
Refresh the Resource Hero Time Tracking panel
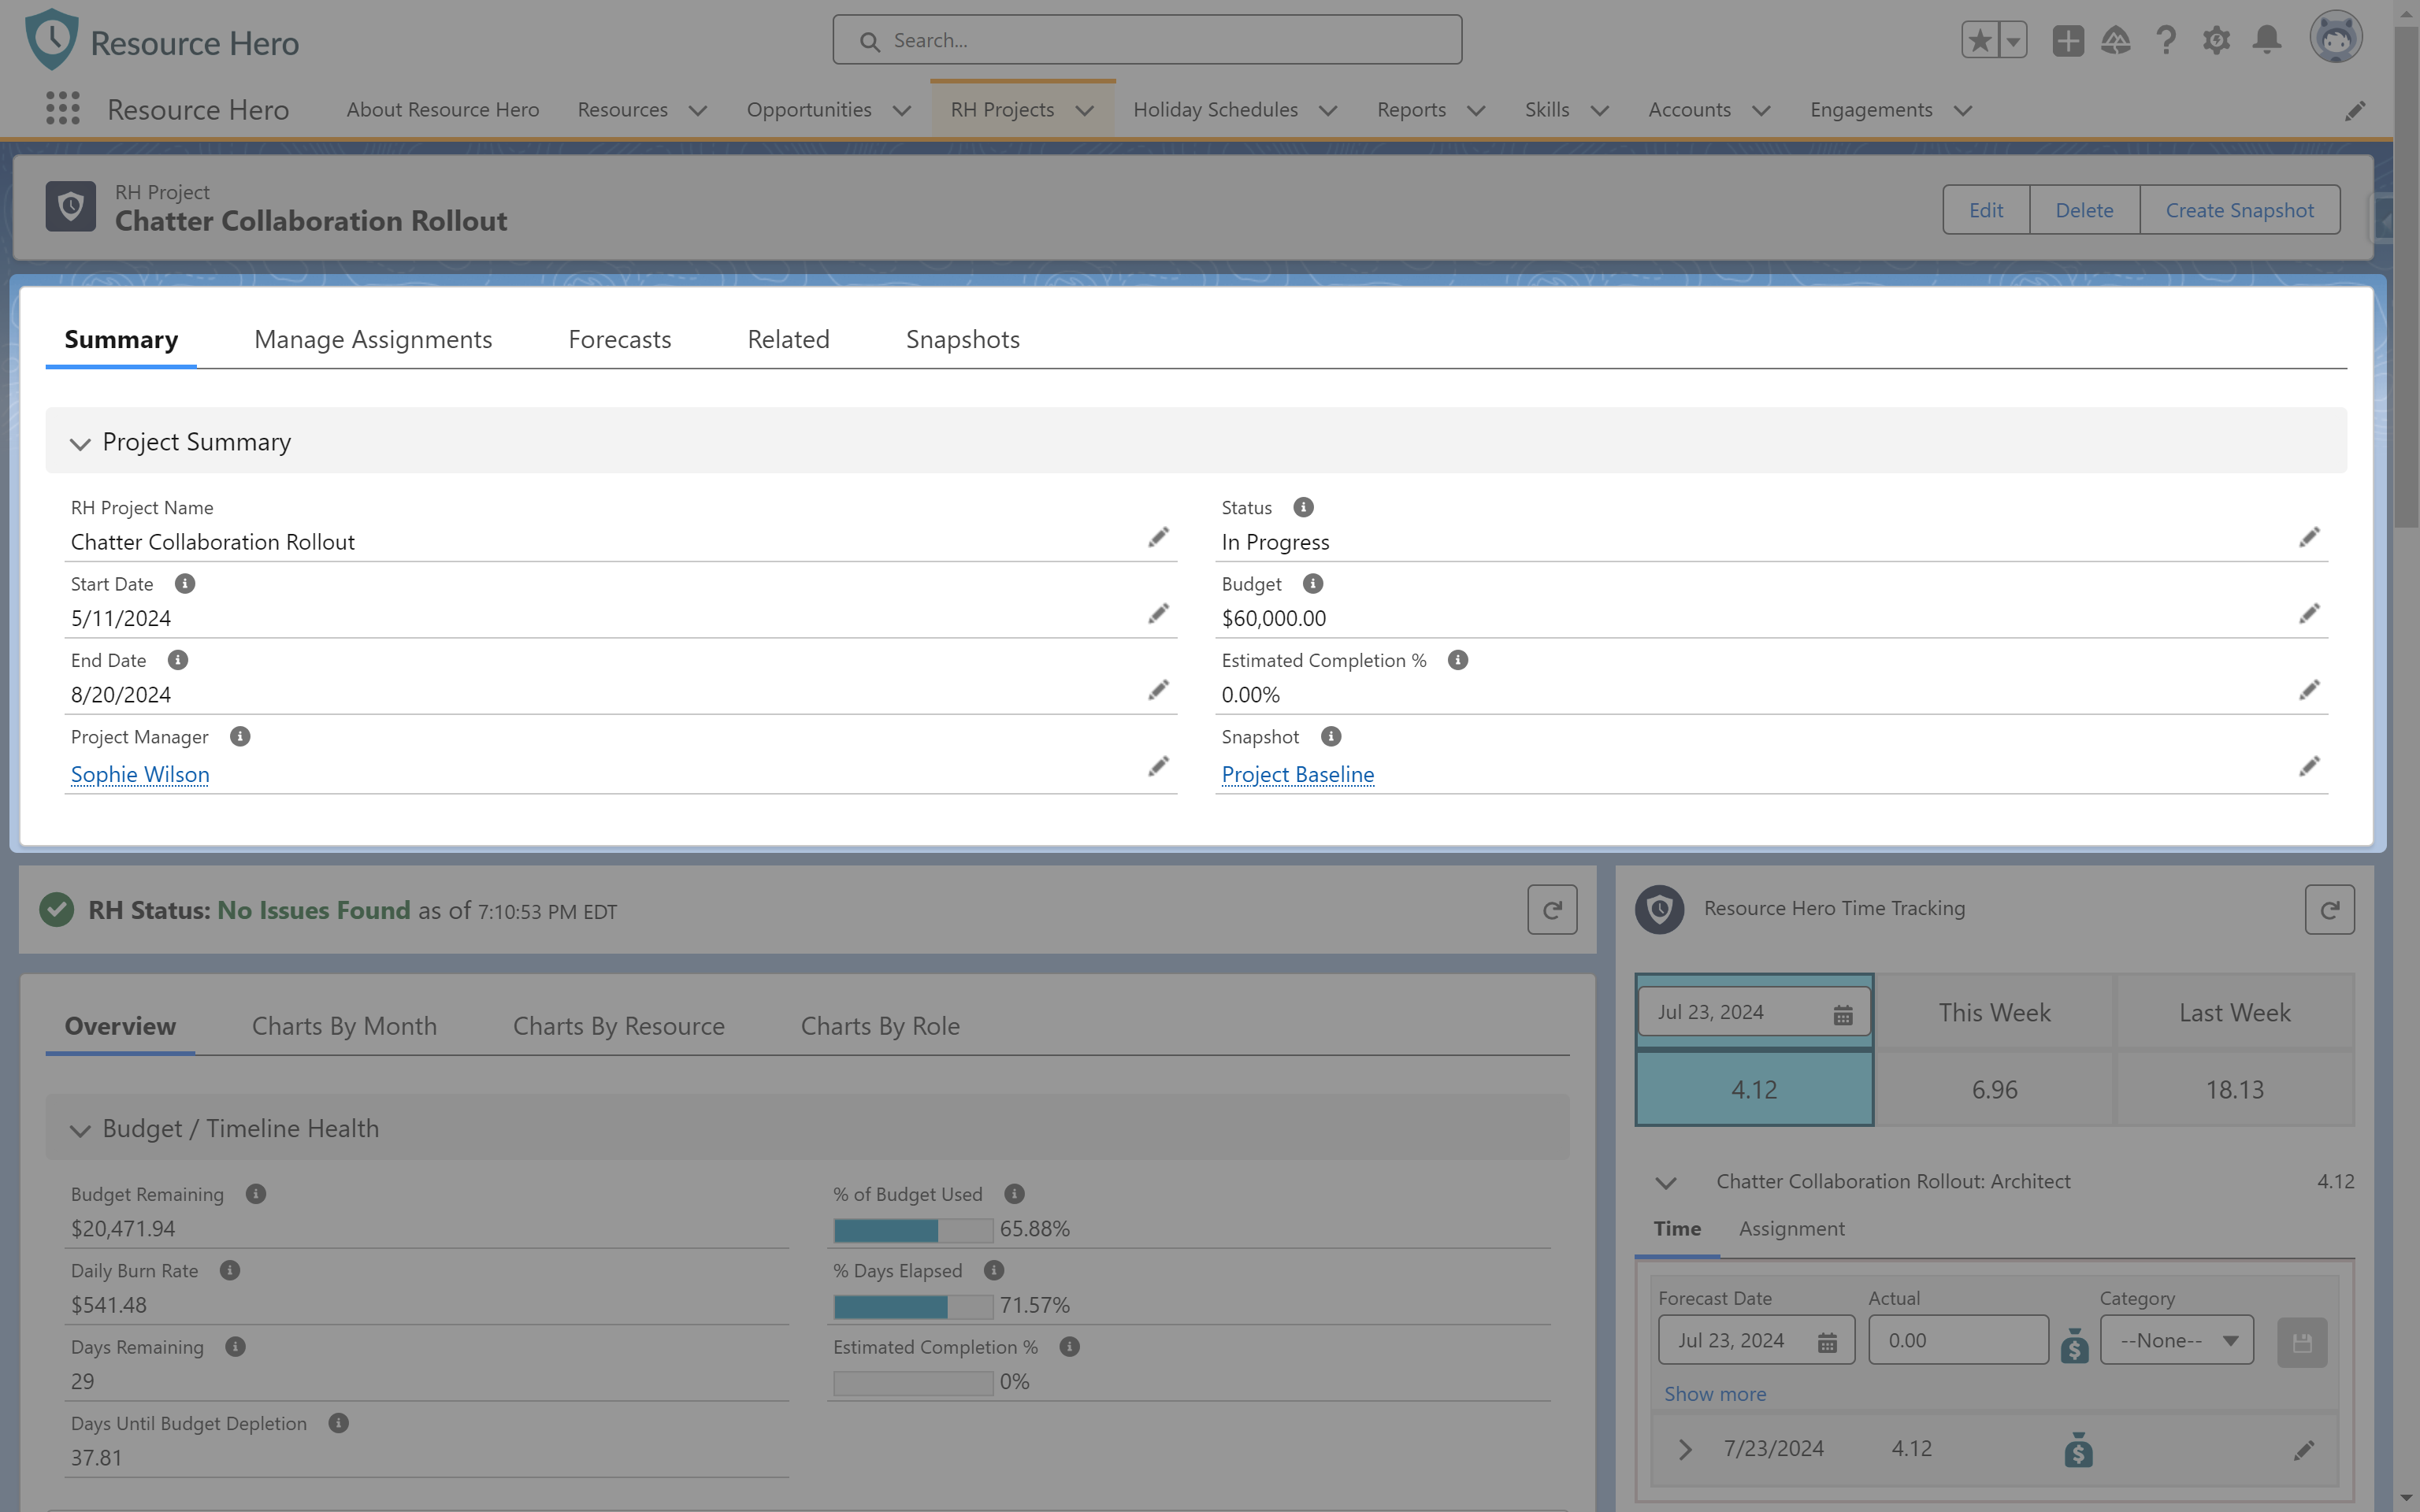2329,910
